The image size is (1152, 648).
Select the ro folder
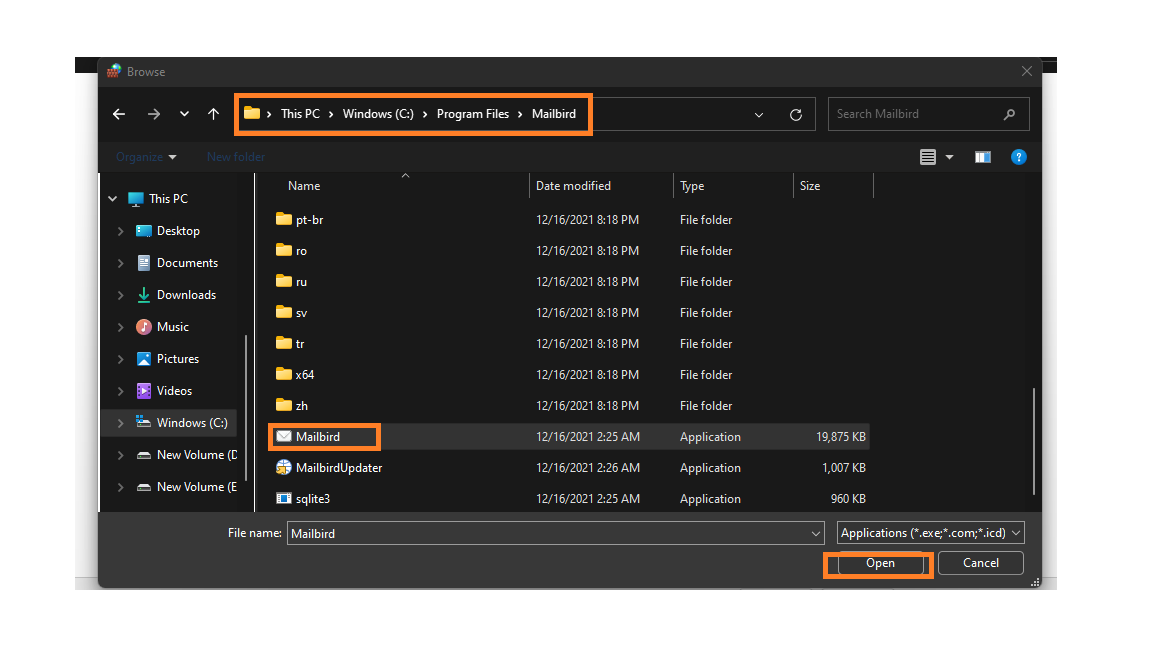(x=301, y=251)
